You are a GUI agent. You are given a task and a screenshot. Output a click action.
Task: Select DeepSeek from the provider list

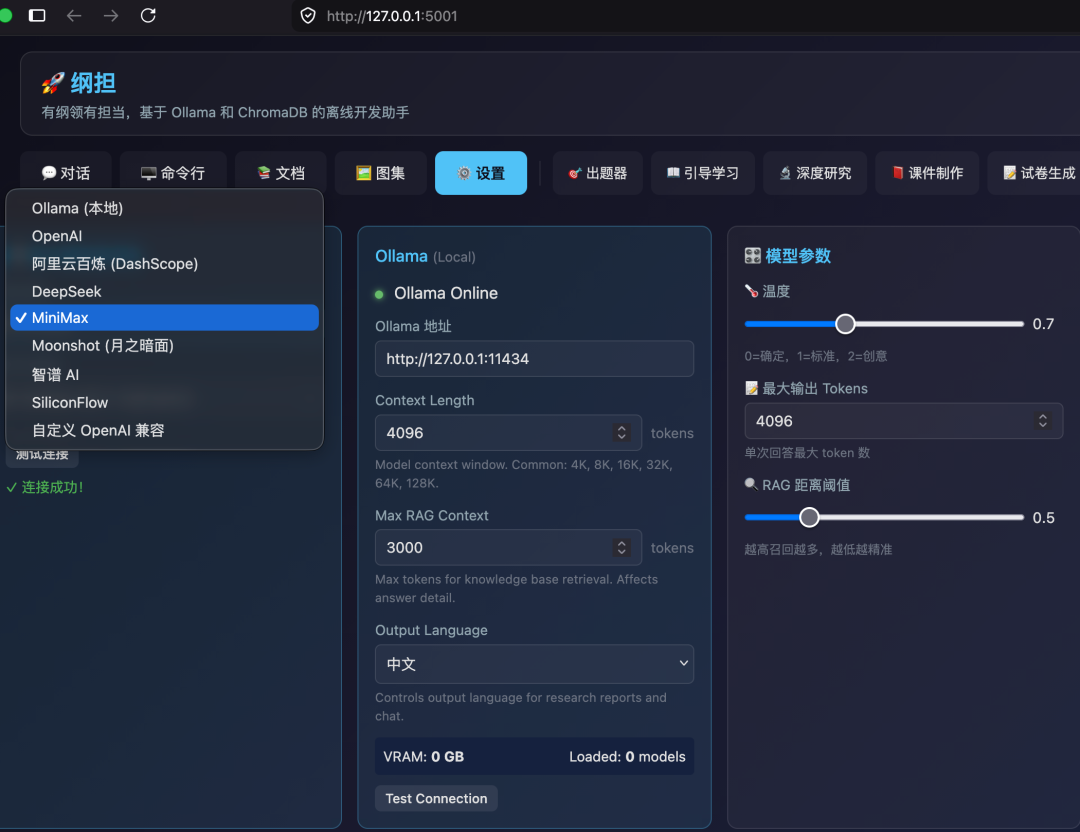click(165, 291)
